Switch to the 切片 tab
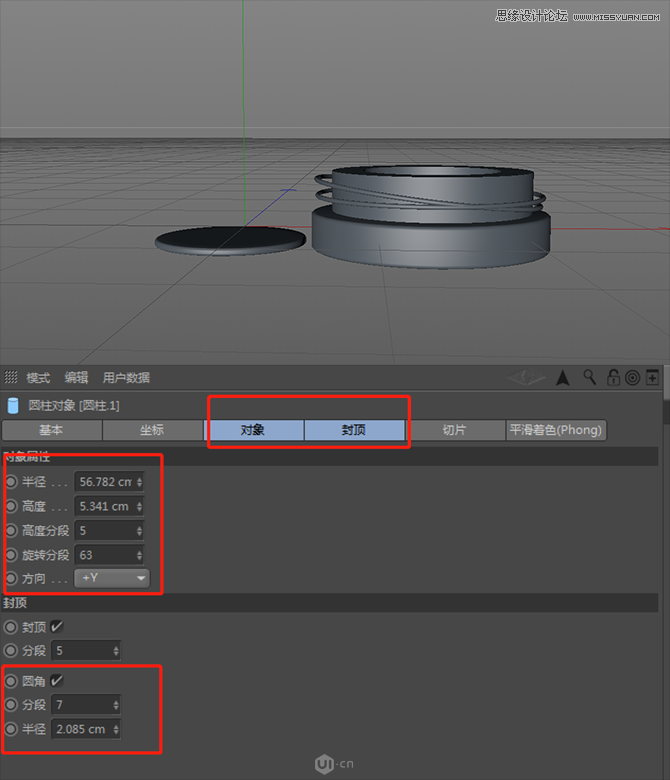The height and width of the screenshot is (780, 670). click(454, 430)
